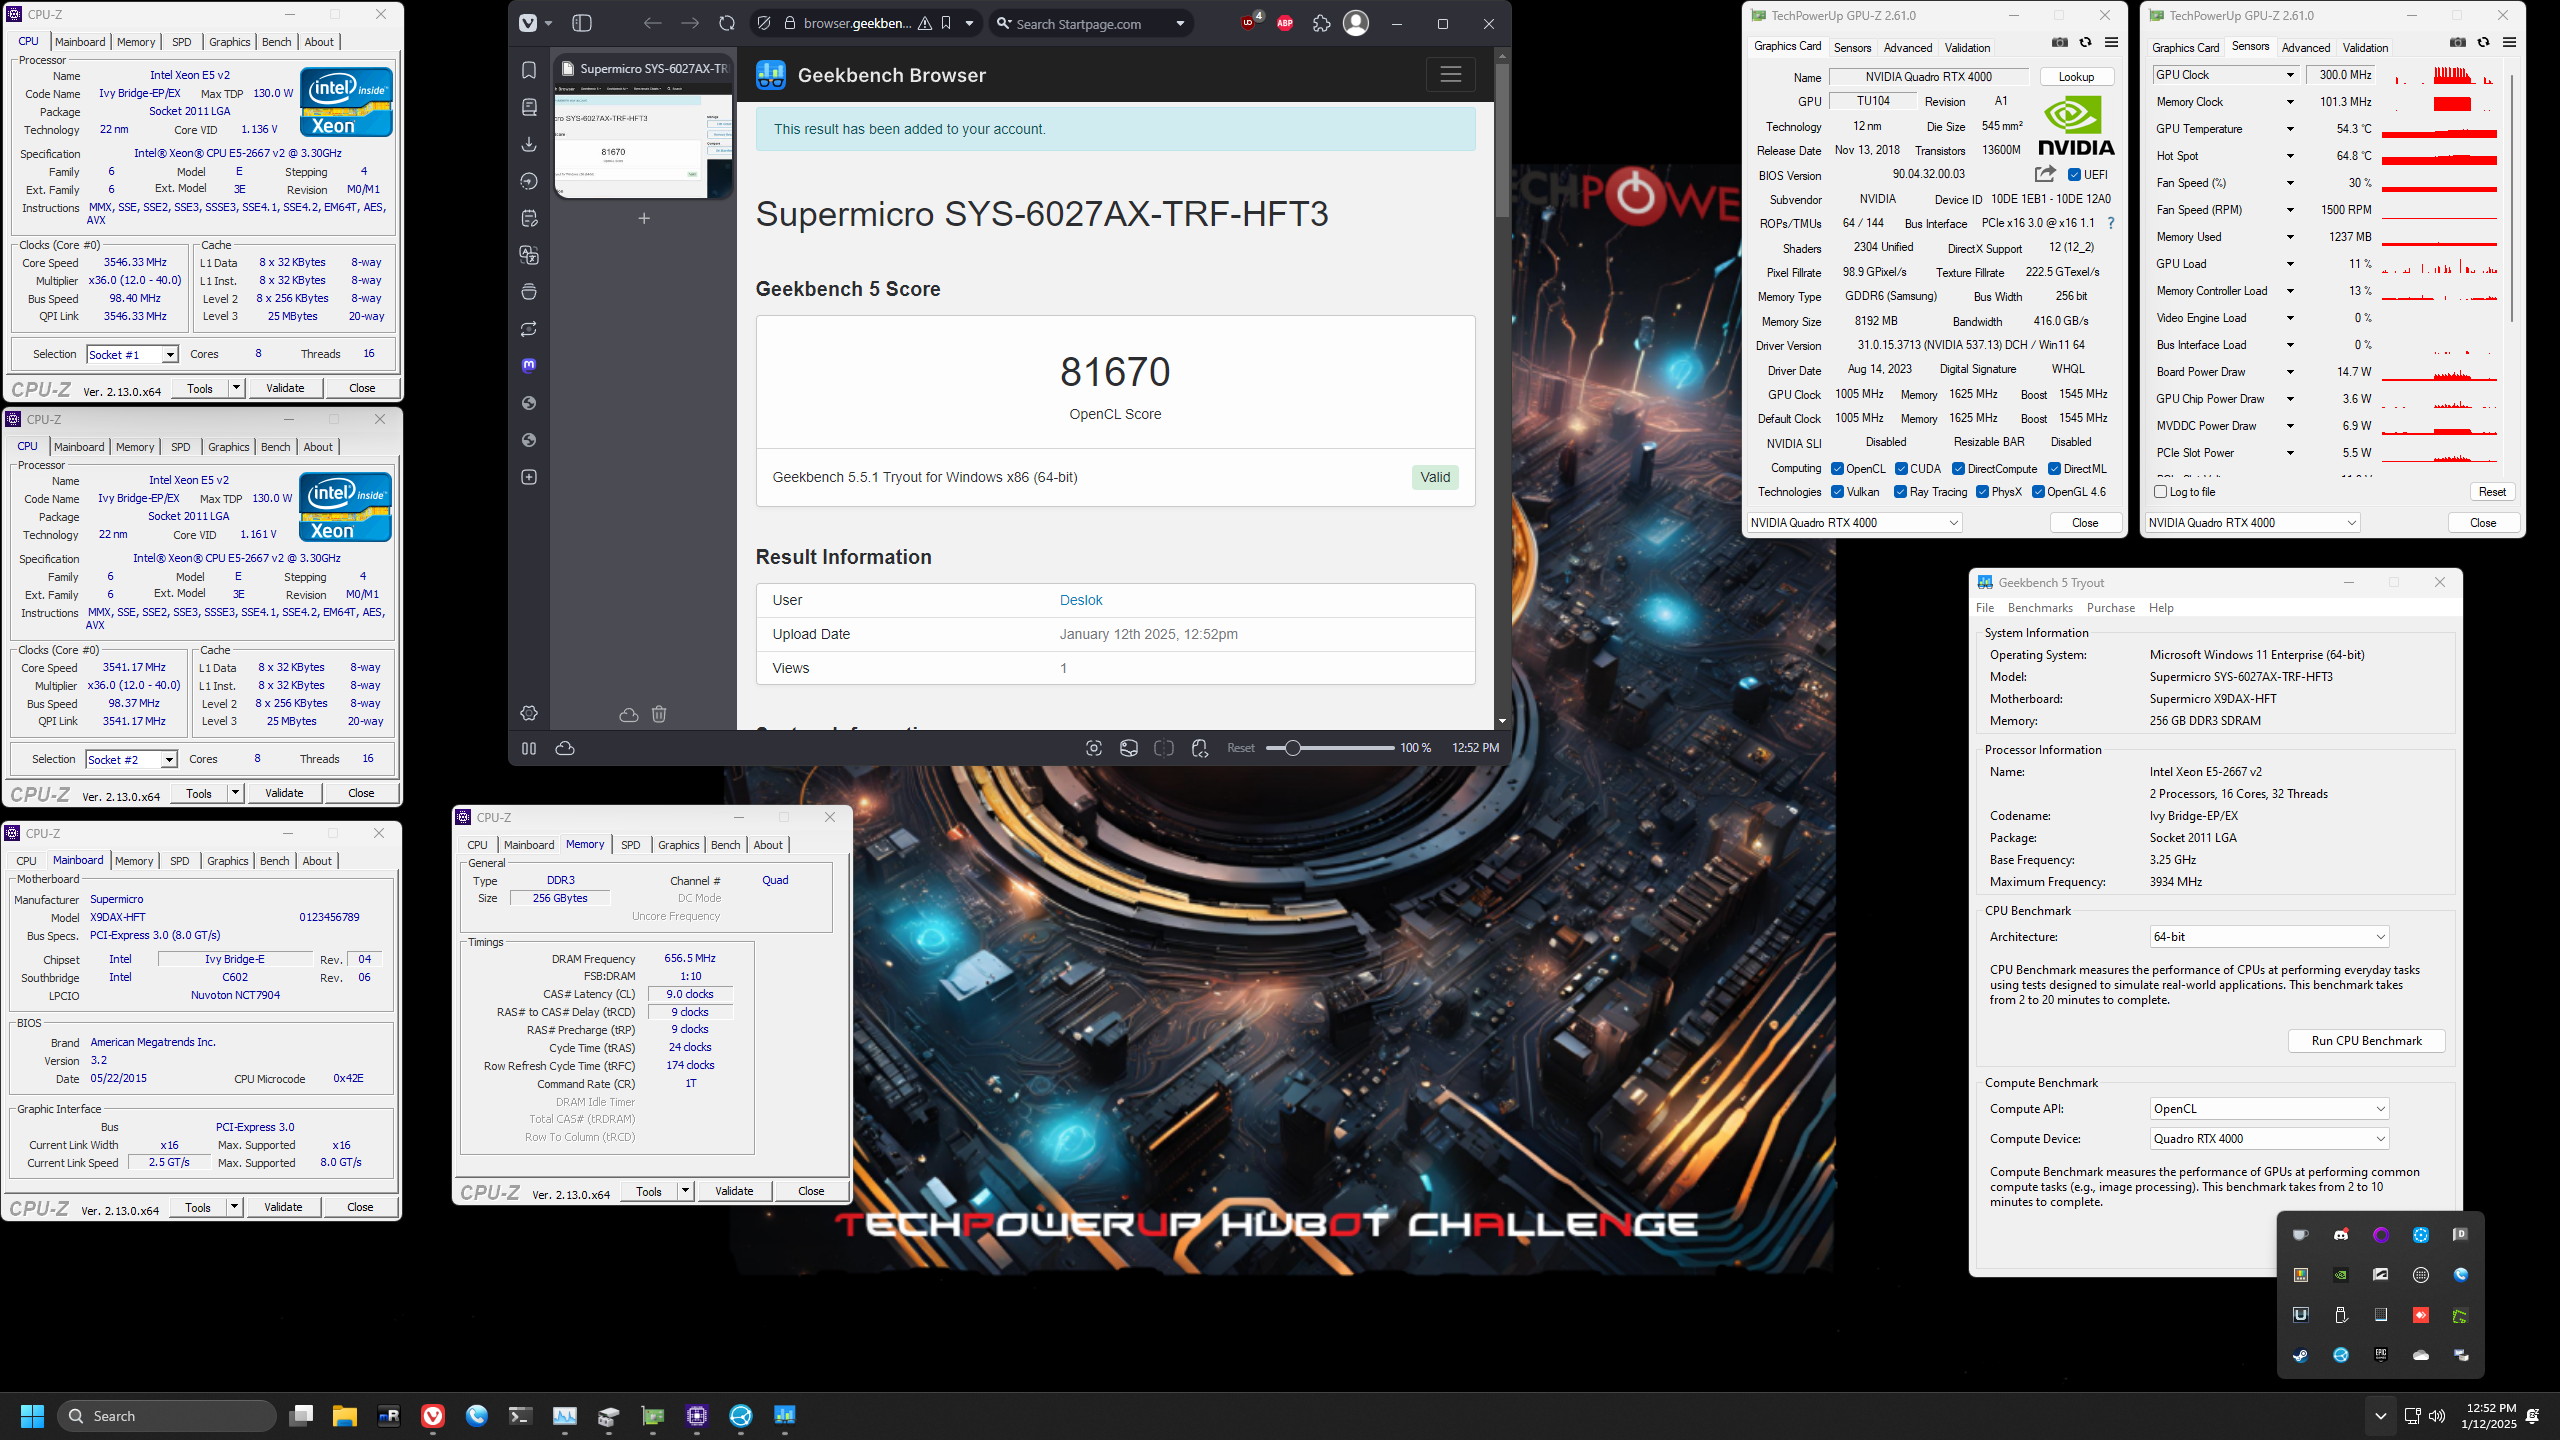2560x1440 pixels.
Task: Open the browser user profile avatar
Action: click(1356, 23)
